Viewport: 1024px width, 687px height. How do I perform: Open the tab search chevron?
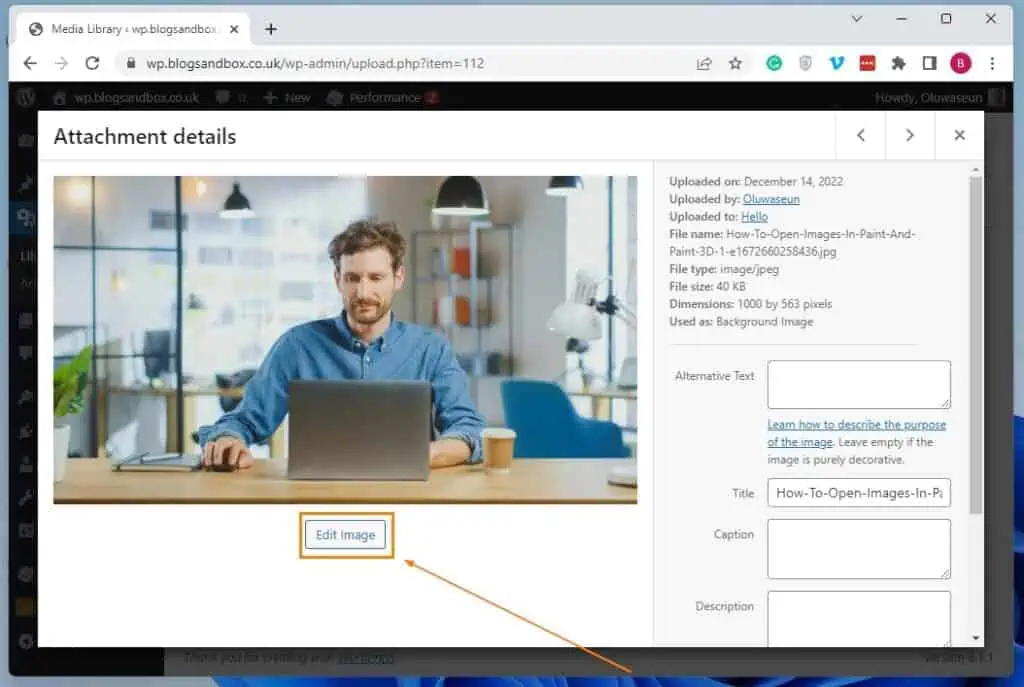[x=857, y=19]
